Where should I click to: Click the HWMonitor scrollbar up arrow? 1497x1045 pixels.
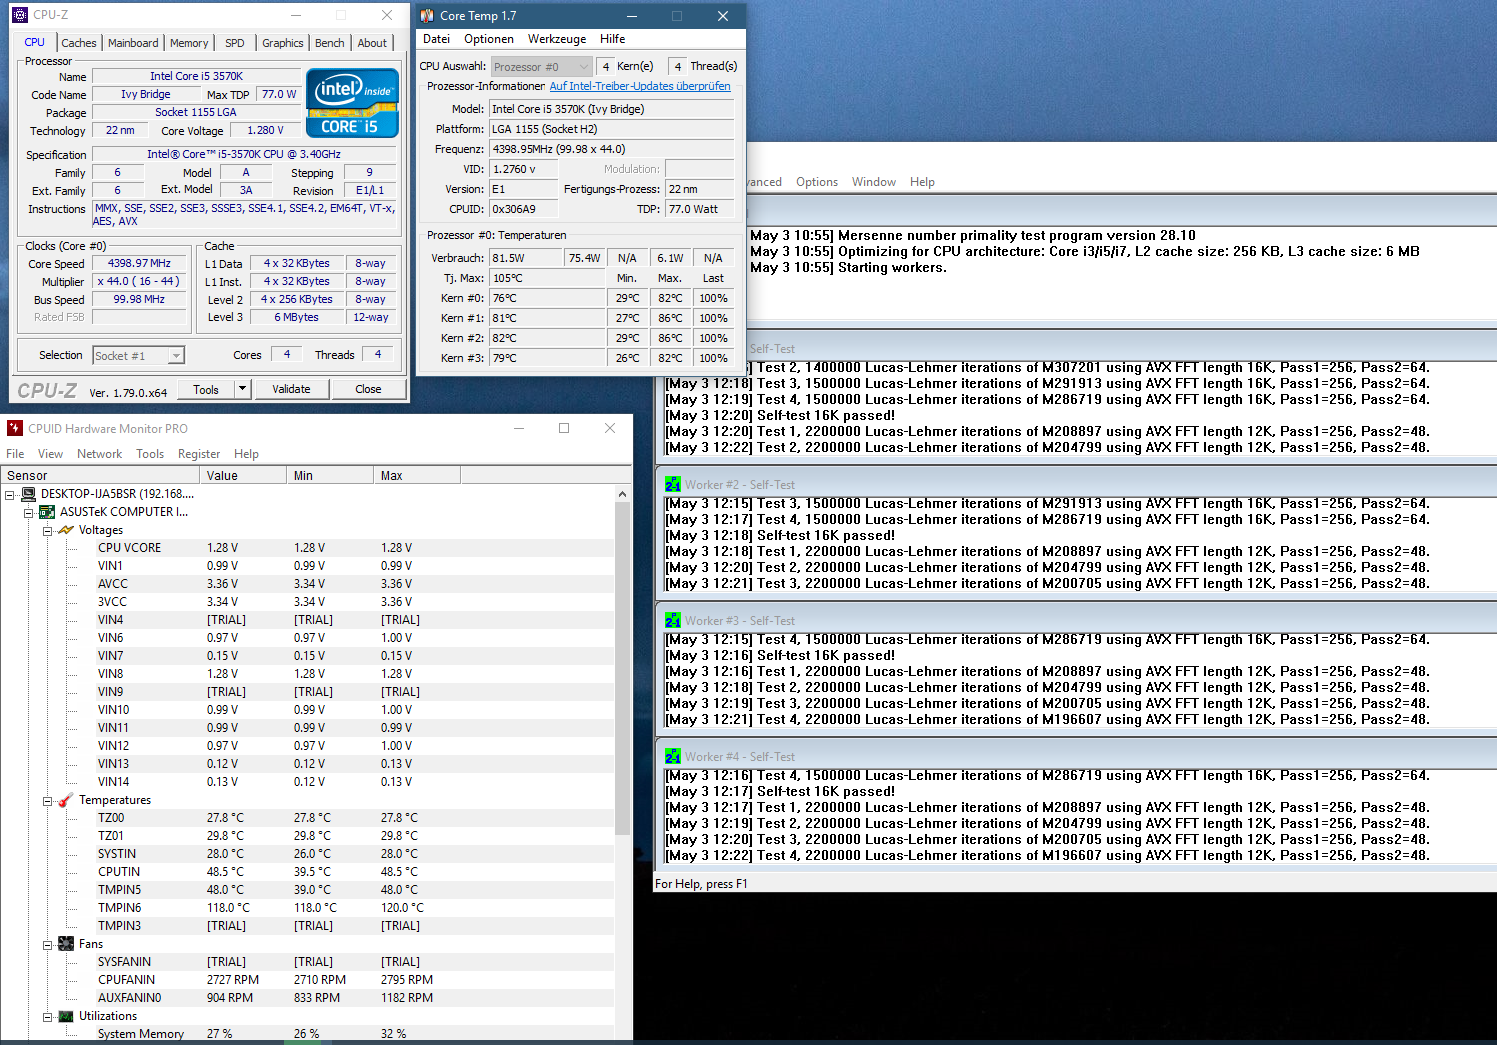[x=622, y=494]
